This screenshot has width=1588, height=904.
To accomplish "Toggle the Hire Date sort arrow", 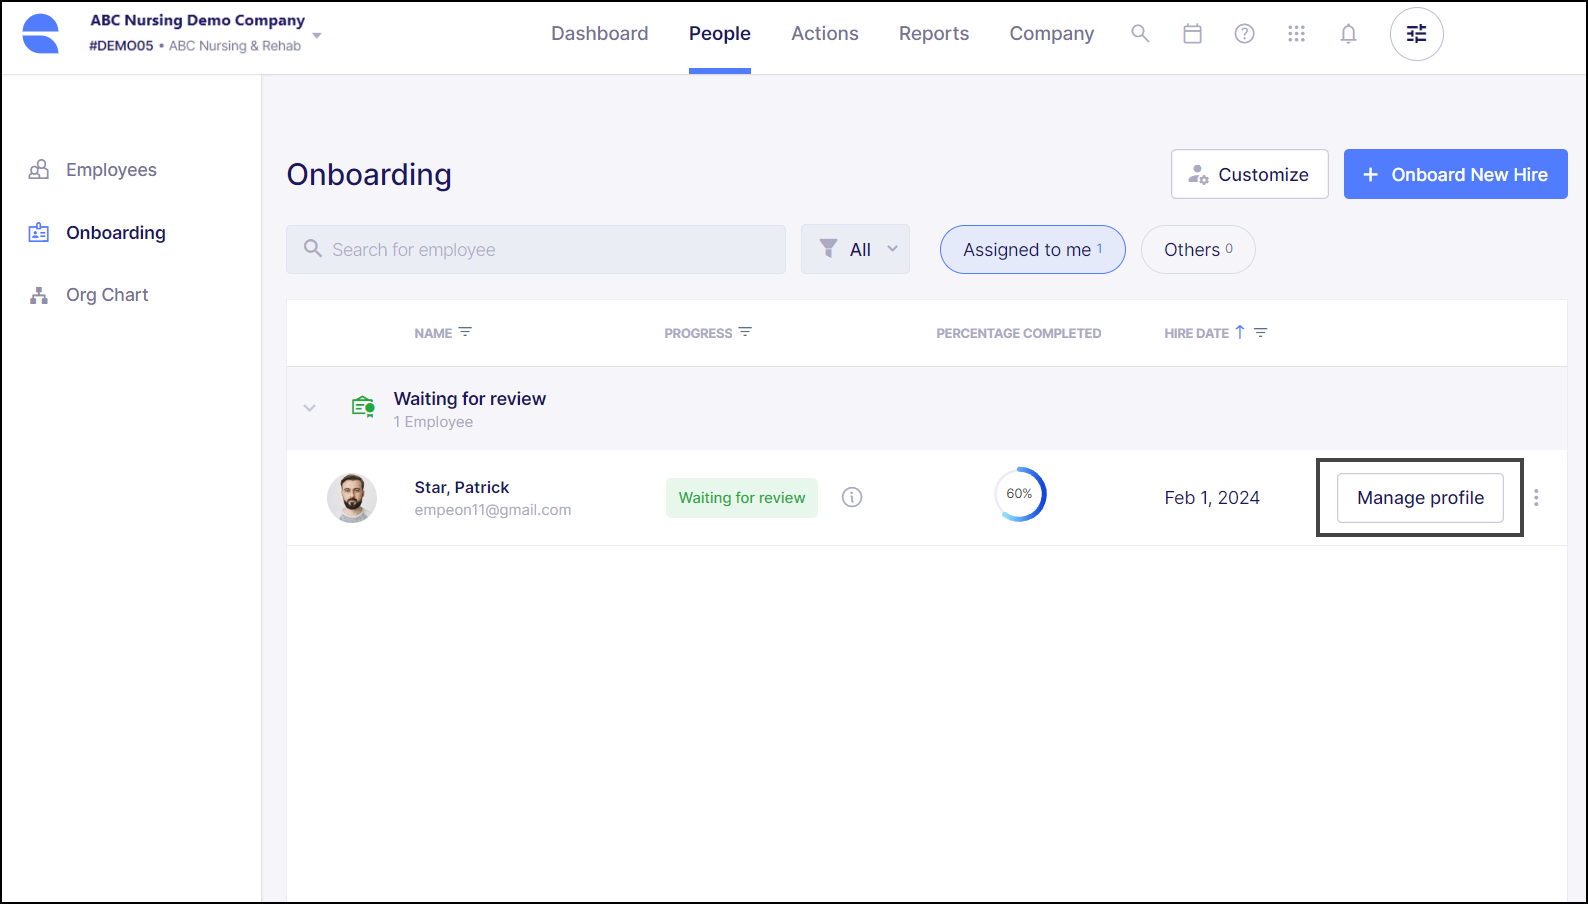I will pyautogui.click(x=1240, y=332).
